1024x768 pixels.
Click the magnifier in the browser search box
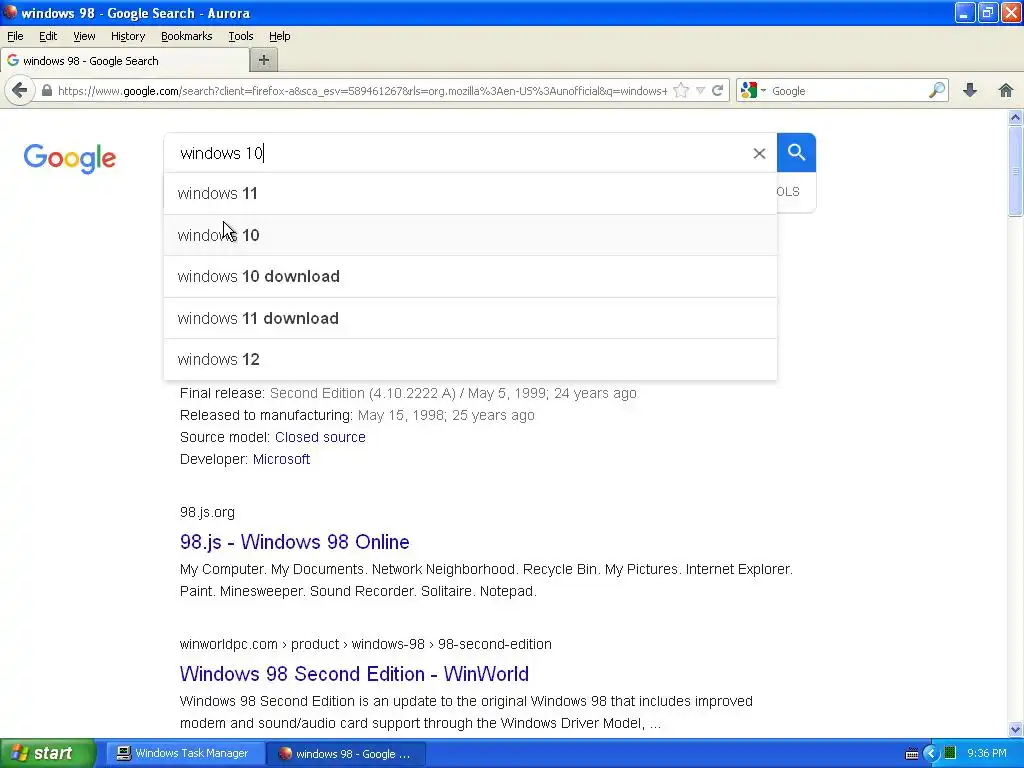click(x=937, y=90)
